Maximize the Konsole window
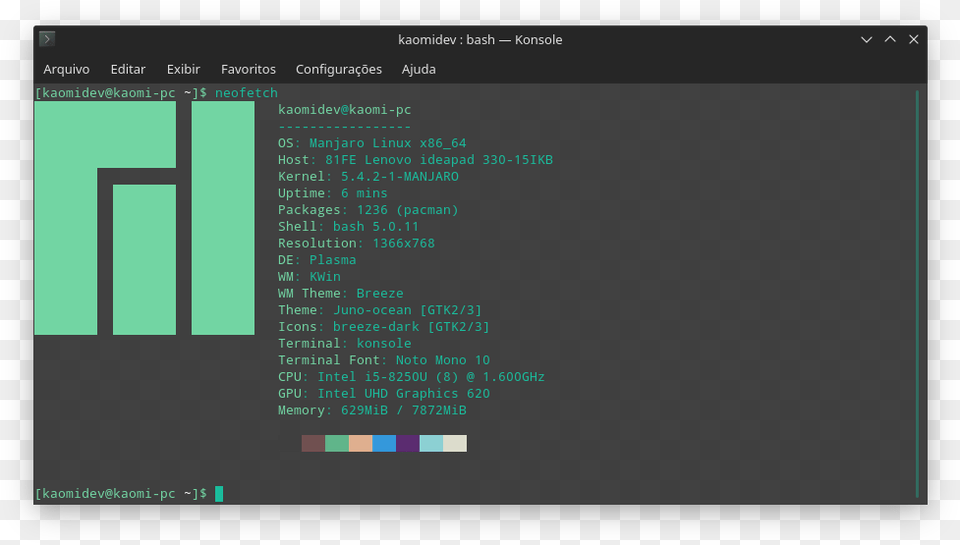The height and width of the screenshot is (545, 960). 890,39
